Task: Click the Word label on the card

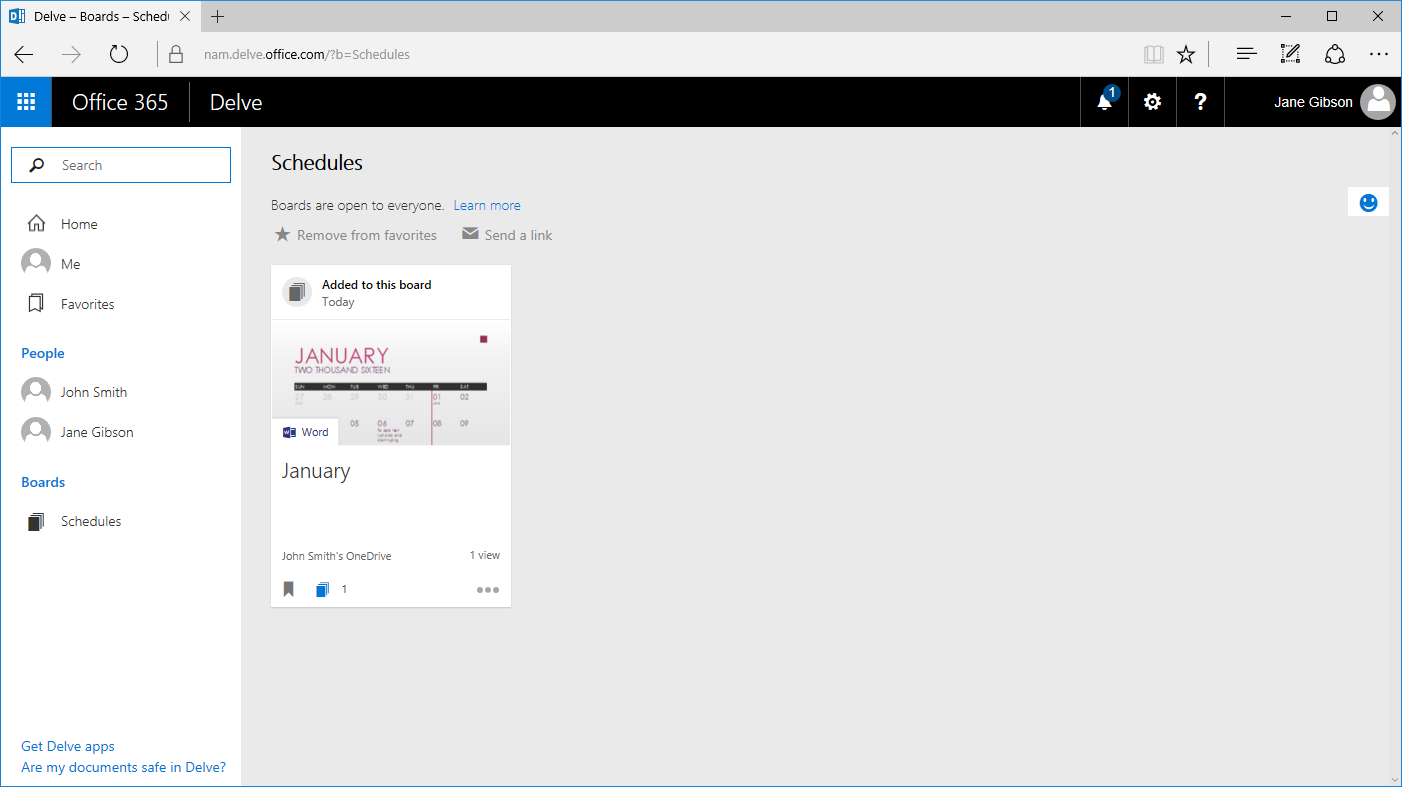Action: 315,432
